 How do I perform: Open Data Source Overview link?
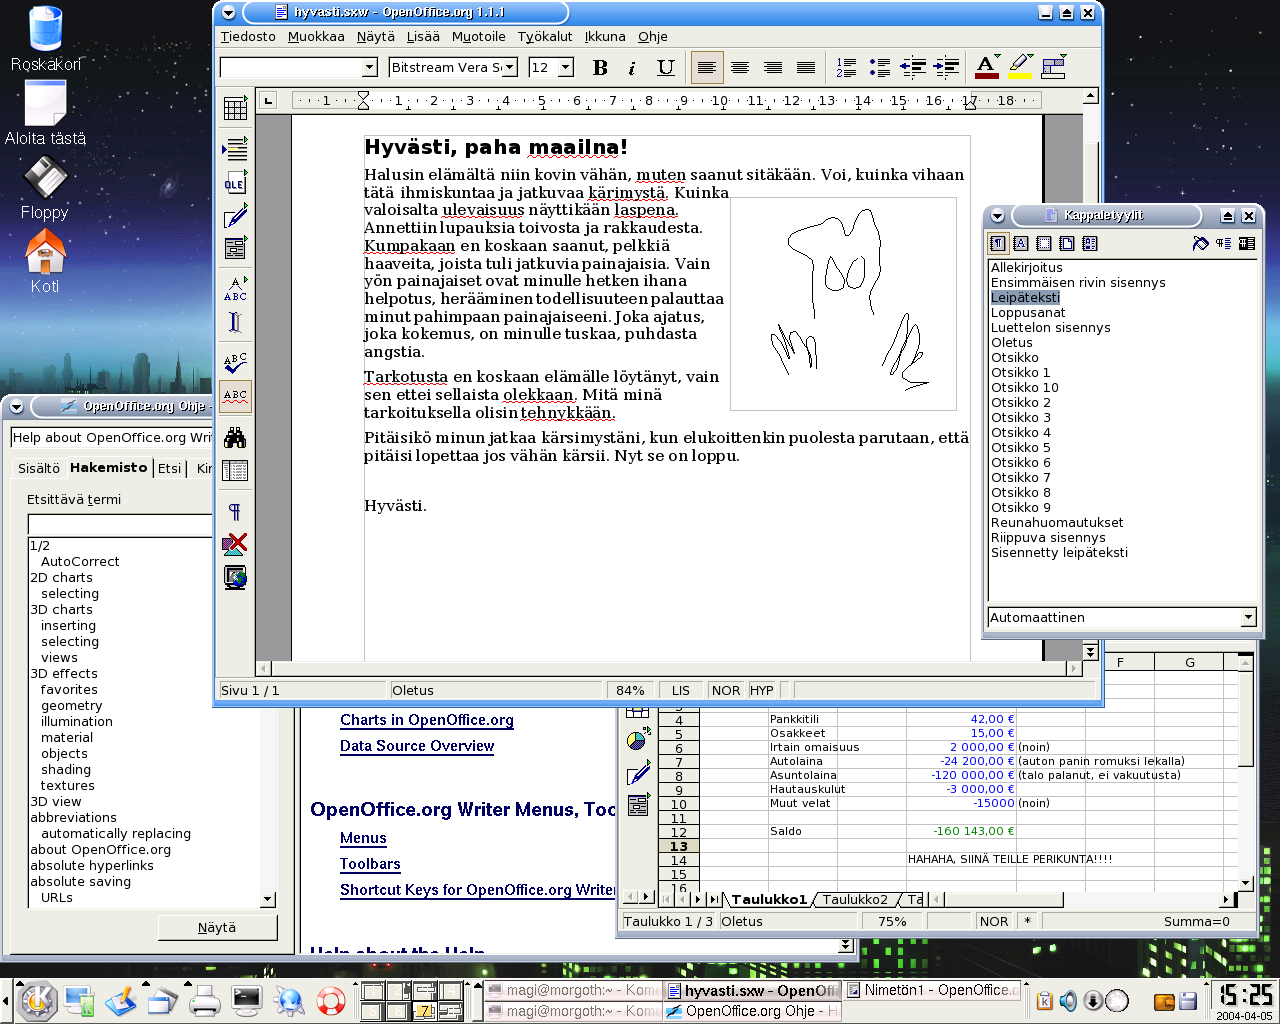tap(417, 746)
